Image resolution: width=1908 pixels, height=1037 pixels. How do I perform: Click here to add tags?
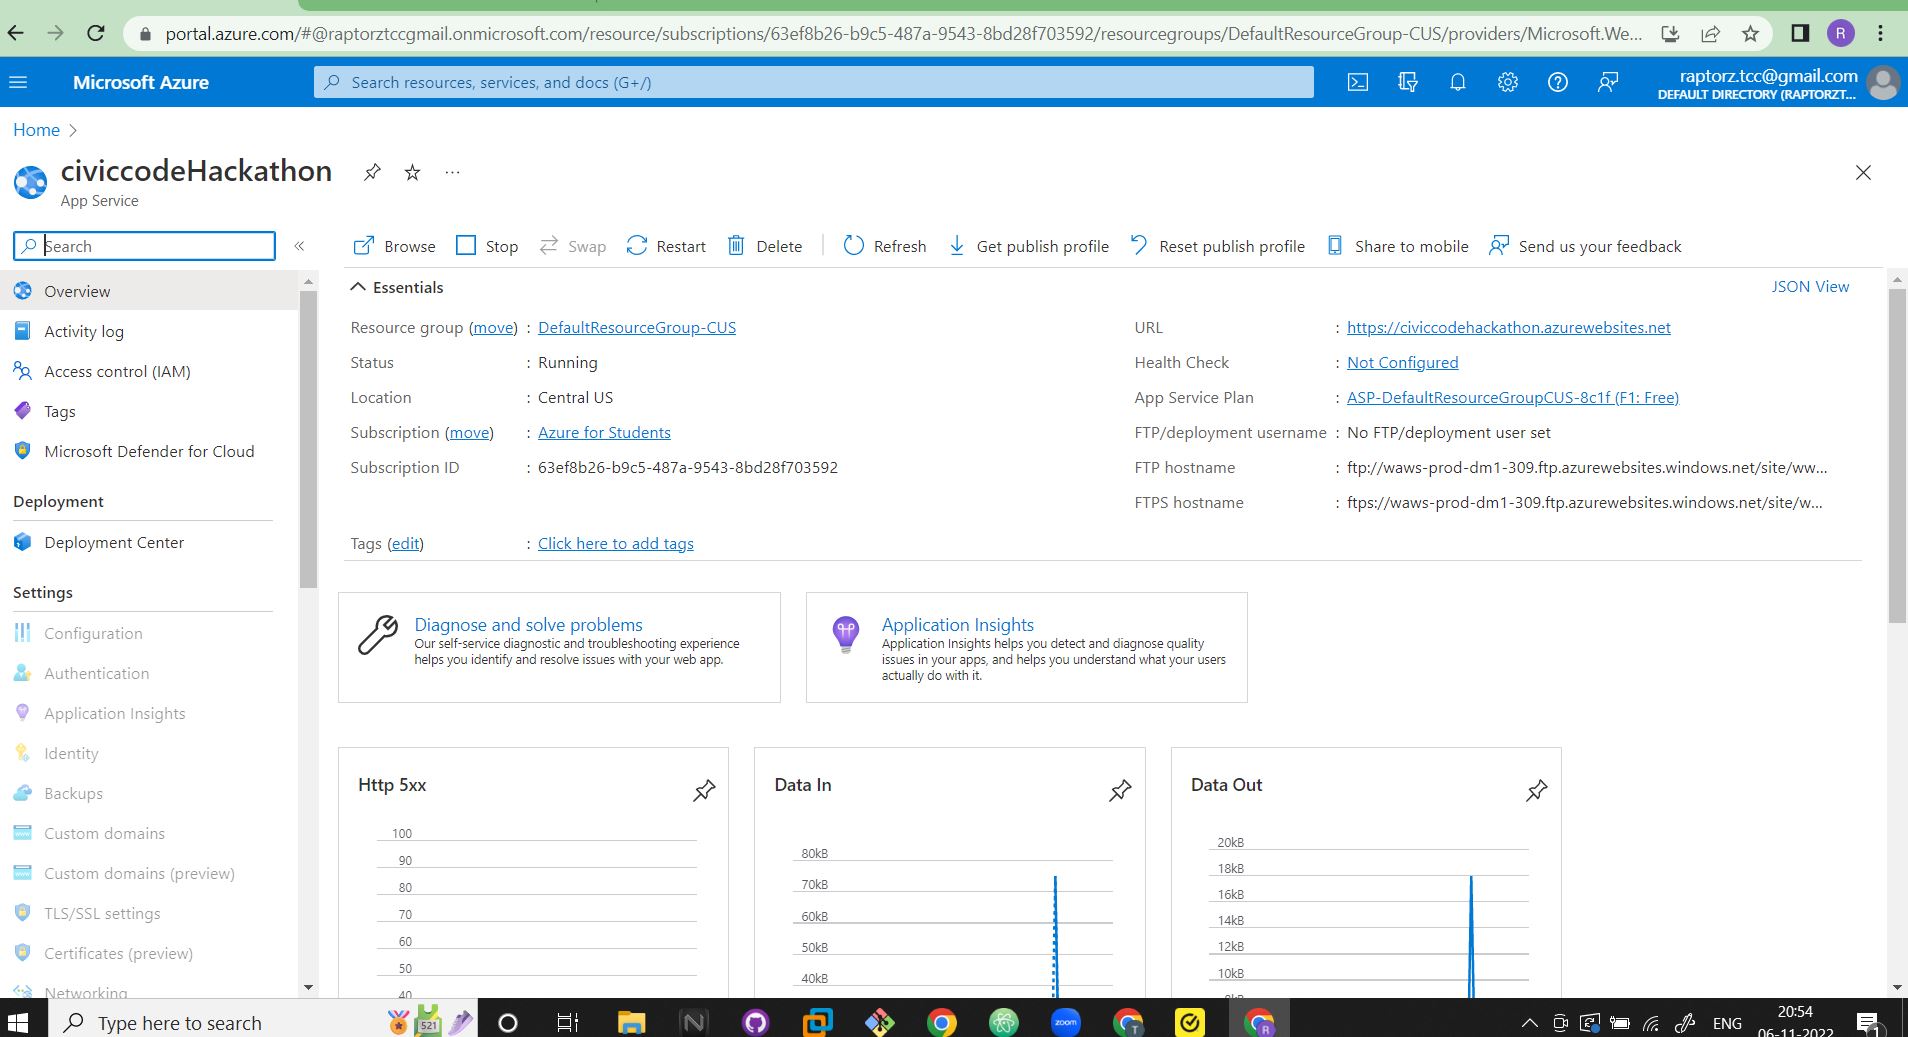click(615, 543)
